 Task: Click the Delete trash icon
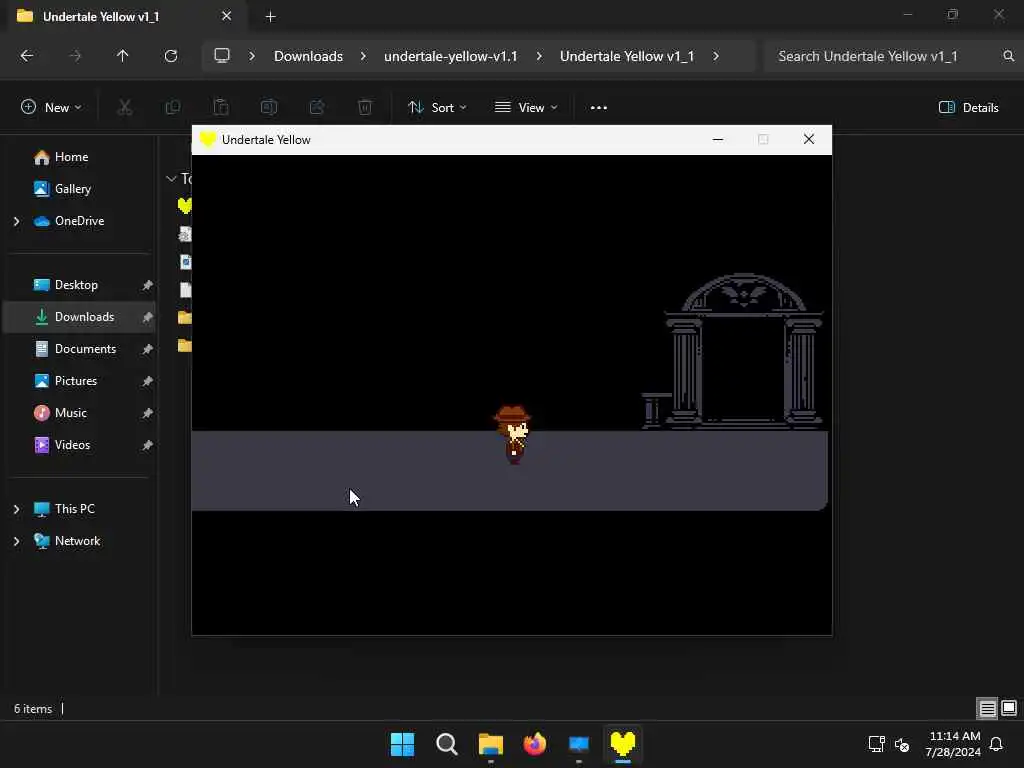click(x=365, y=107)
